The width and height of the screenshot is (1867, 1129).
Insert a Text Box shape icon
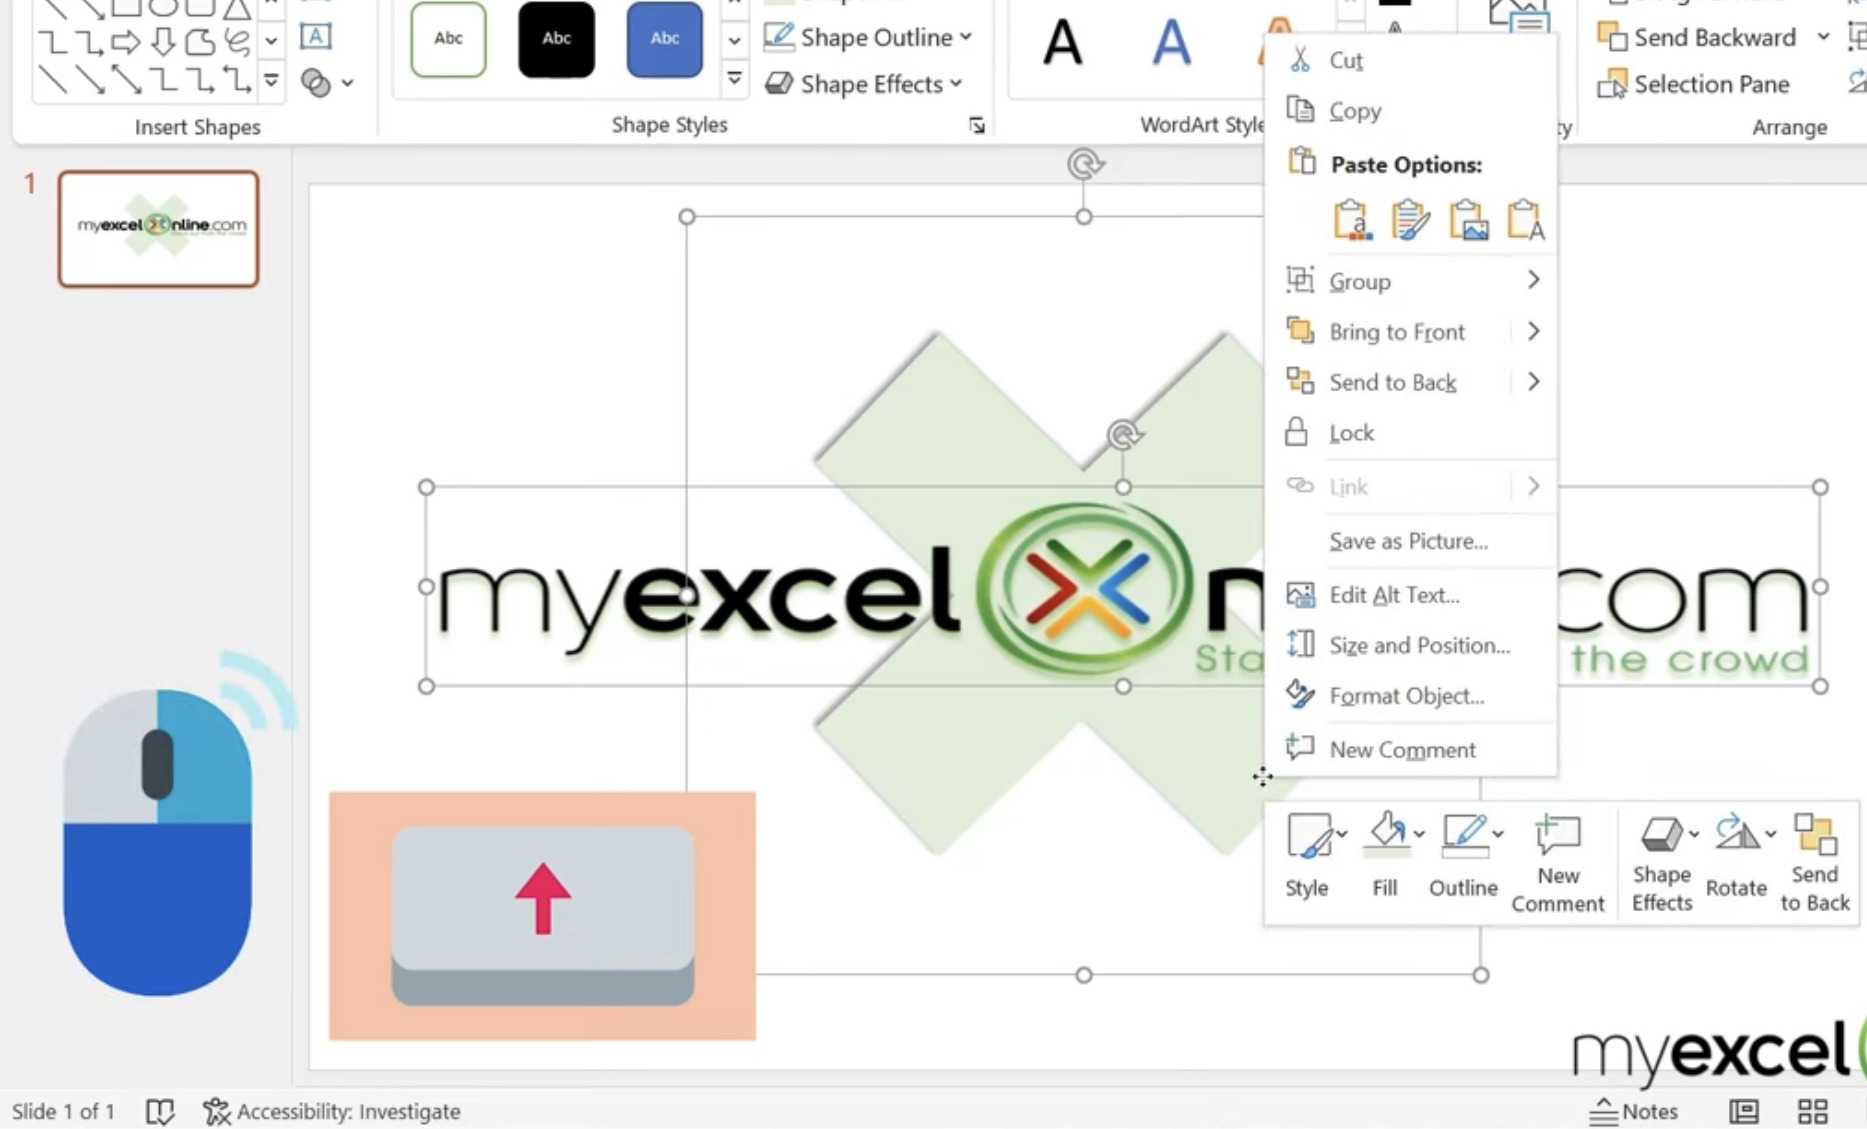pyautogui.click(x=316, y=37)
